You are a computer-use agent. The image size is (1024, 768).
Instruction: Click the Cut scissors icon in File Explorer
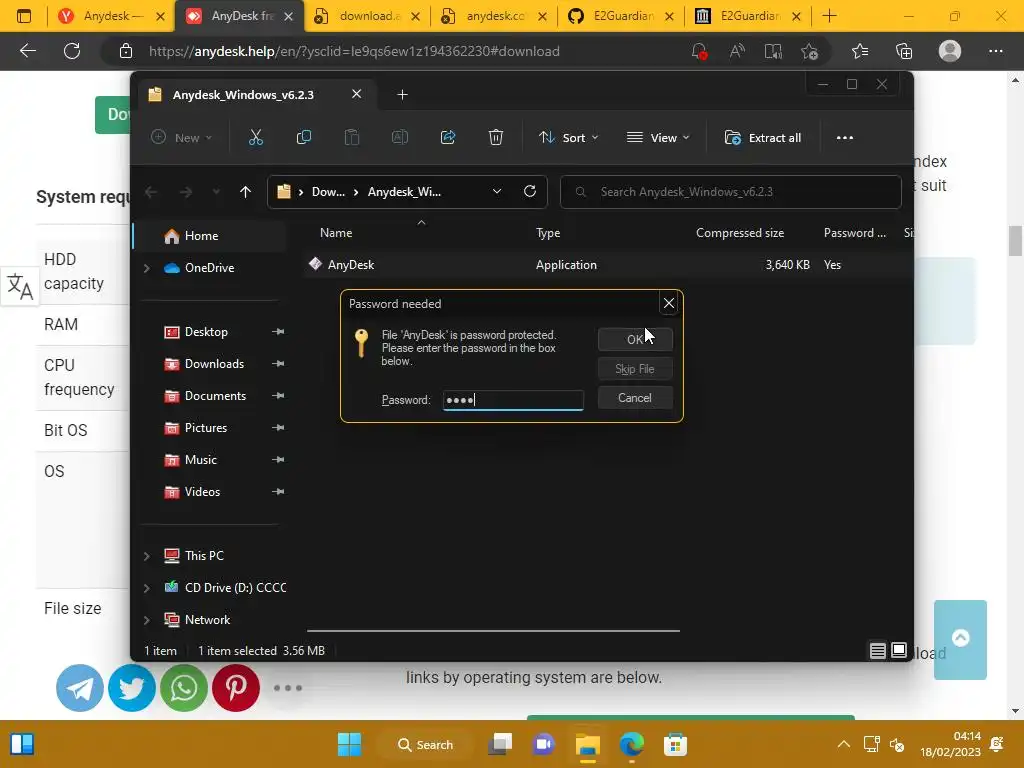pos(255,138)
